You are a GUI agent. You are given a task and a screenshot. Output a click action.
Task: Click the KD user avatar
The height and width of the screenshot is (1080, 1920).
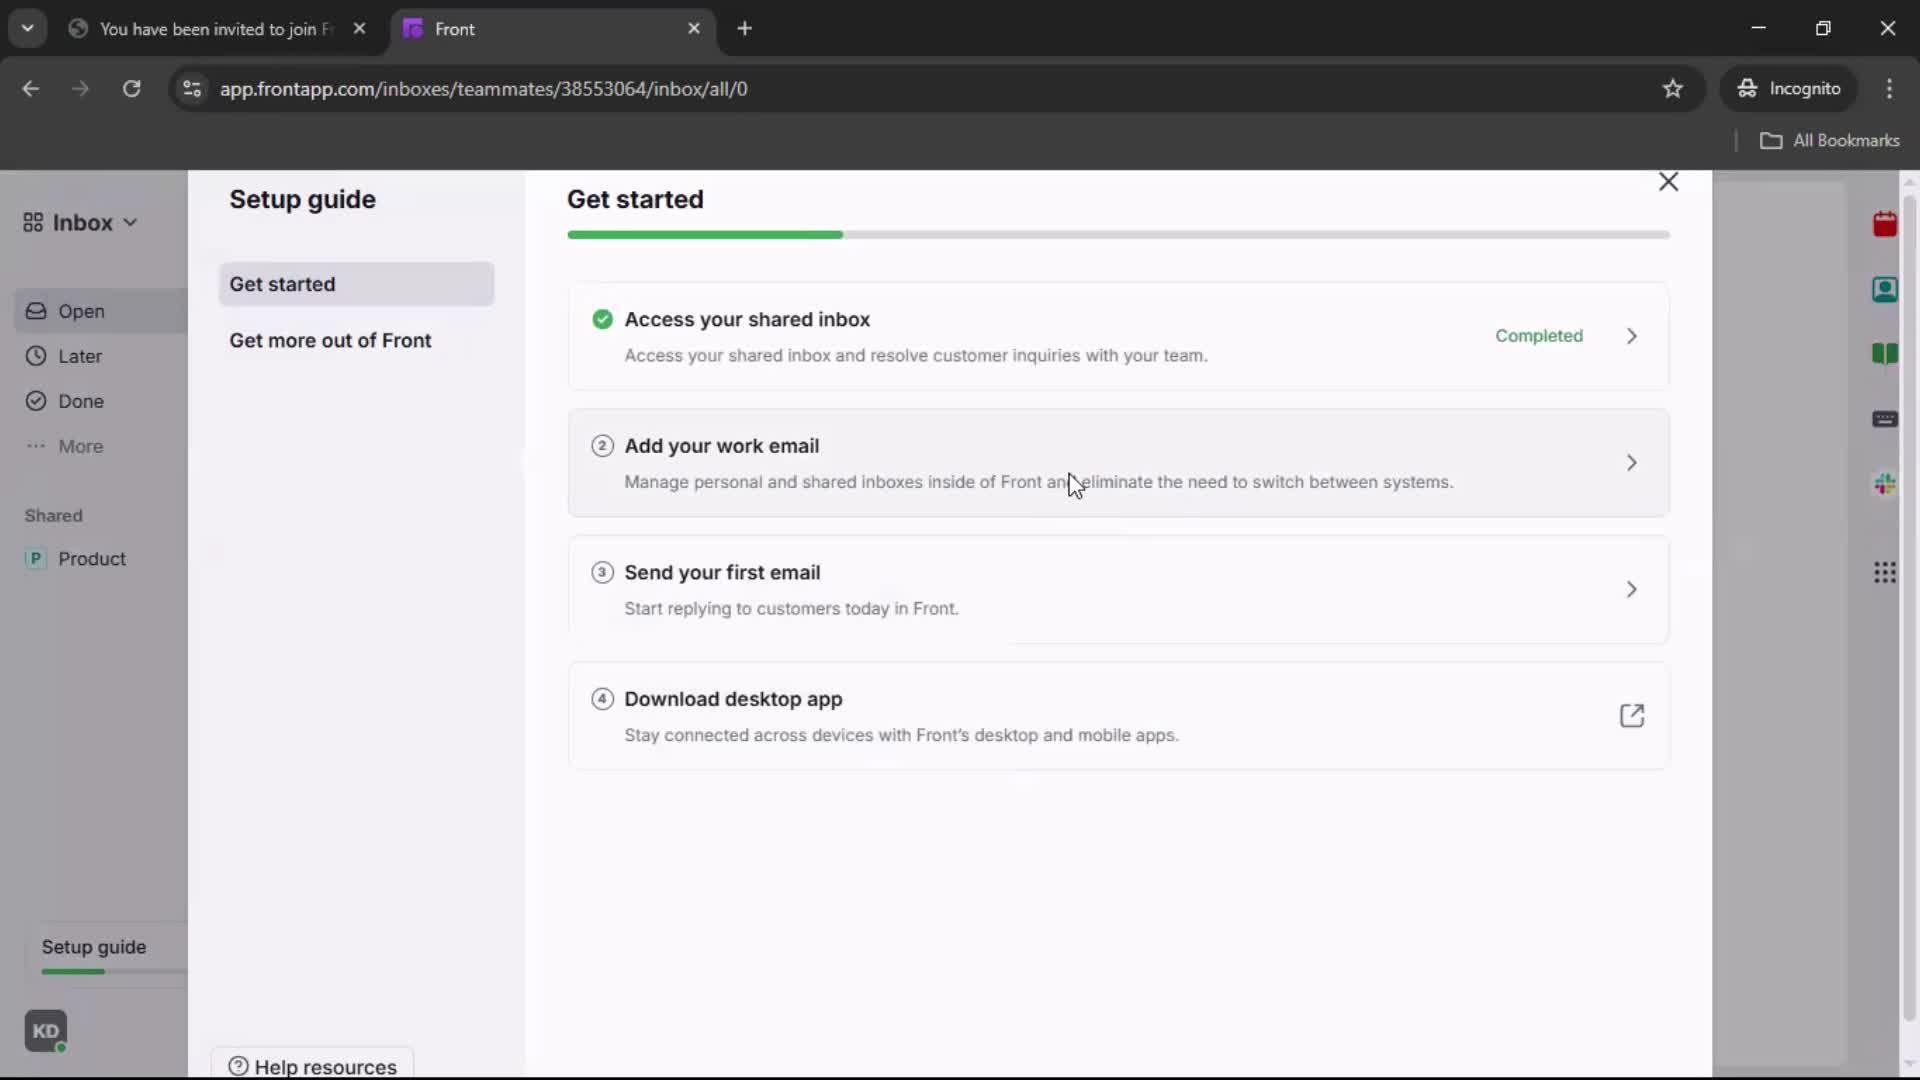tap(46, 1031)
